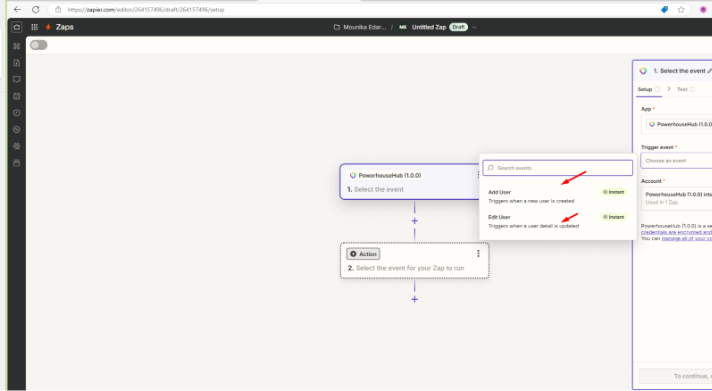Open the speech bubble notes sidebar icon

[x=17, y=79]
